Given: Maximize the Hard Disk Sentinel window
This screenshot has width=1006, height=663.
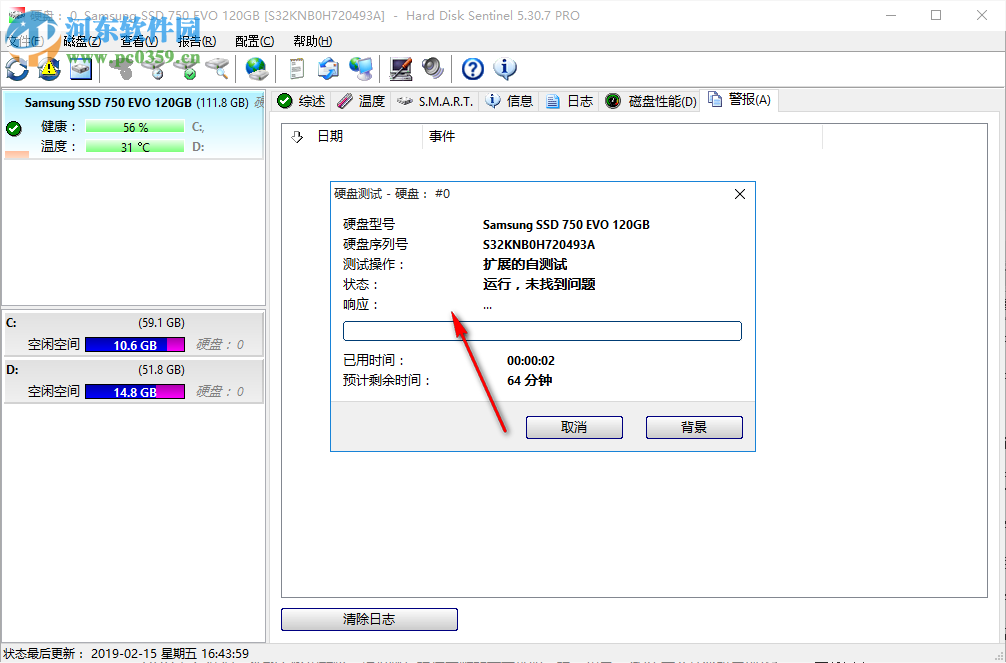Looking at the screenshot, I should [x=936, y=15].
